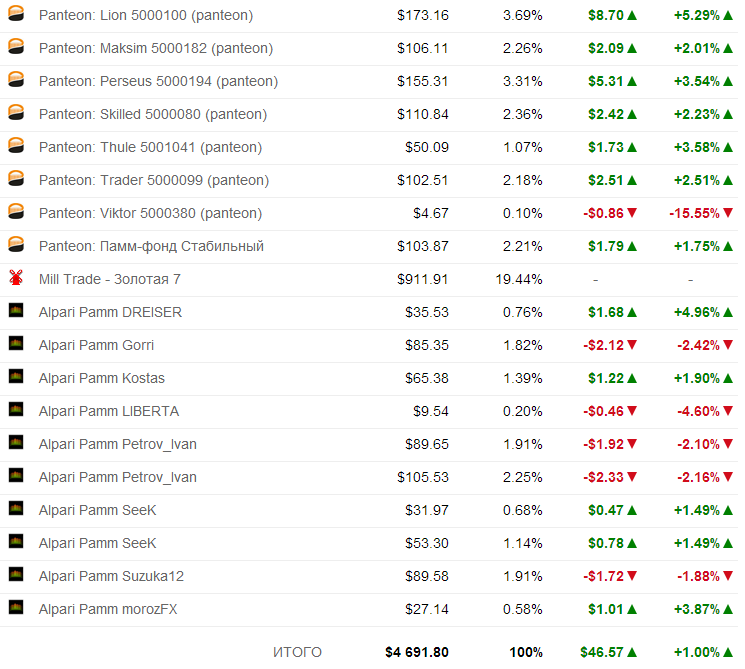
Task: Click the $50.09 balance for Thule
Action: click(426, 147)
